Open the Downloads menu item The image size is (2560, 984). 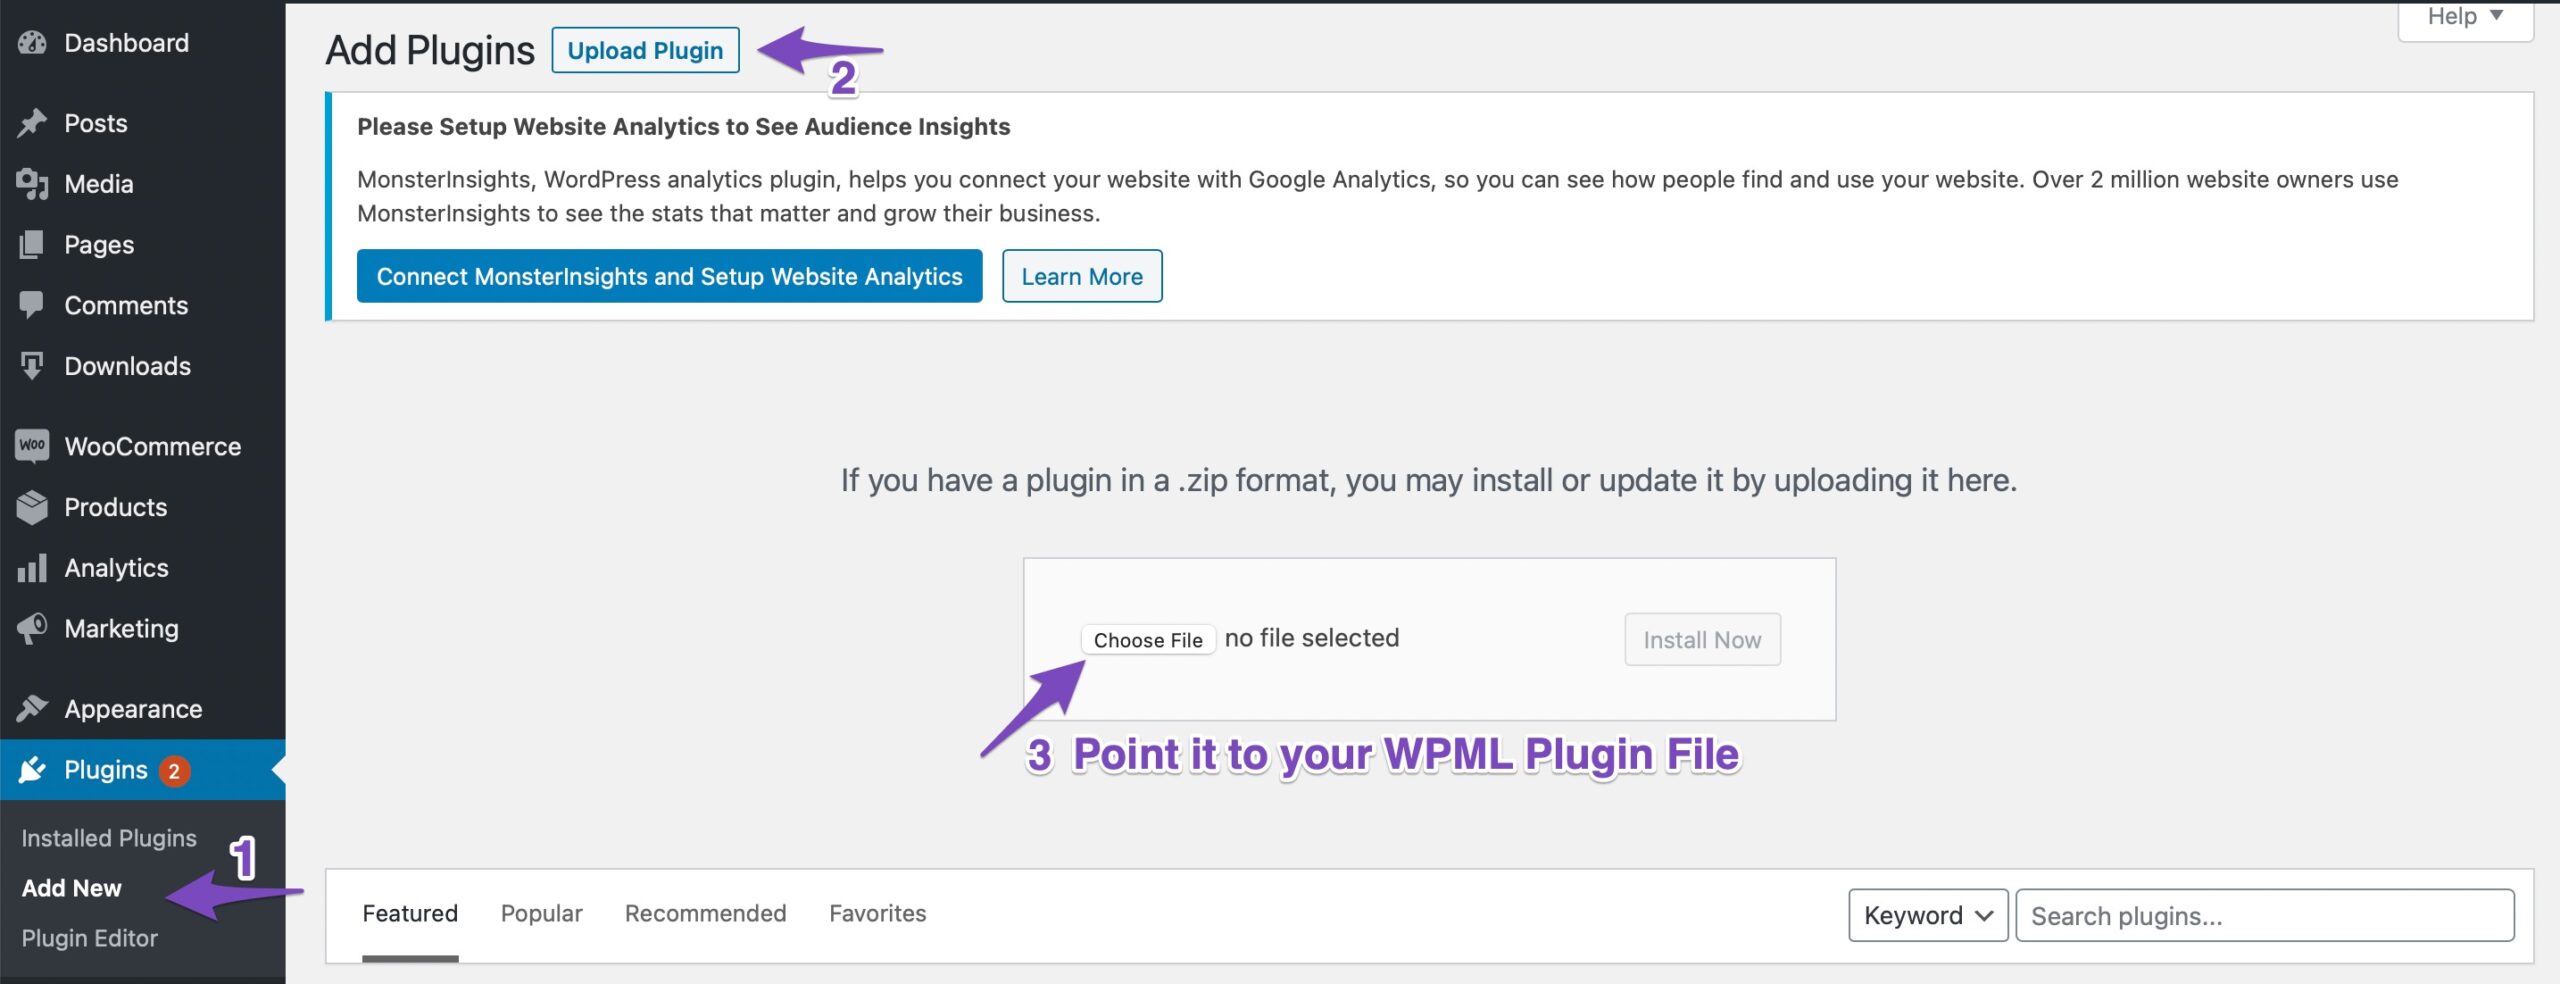point(127,366)
